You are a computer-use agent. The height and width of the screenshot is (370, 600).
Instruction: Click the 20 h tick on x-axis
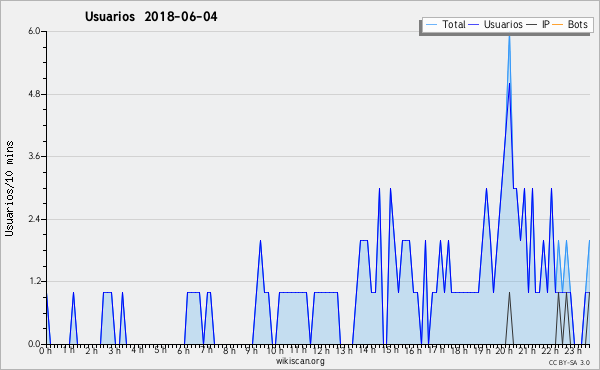(x=504, y=351)
